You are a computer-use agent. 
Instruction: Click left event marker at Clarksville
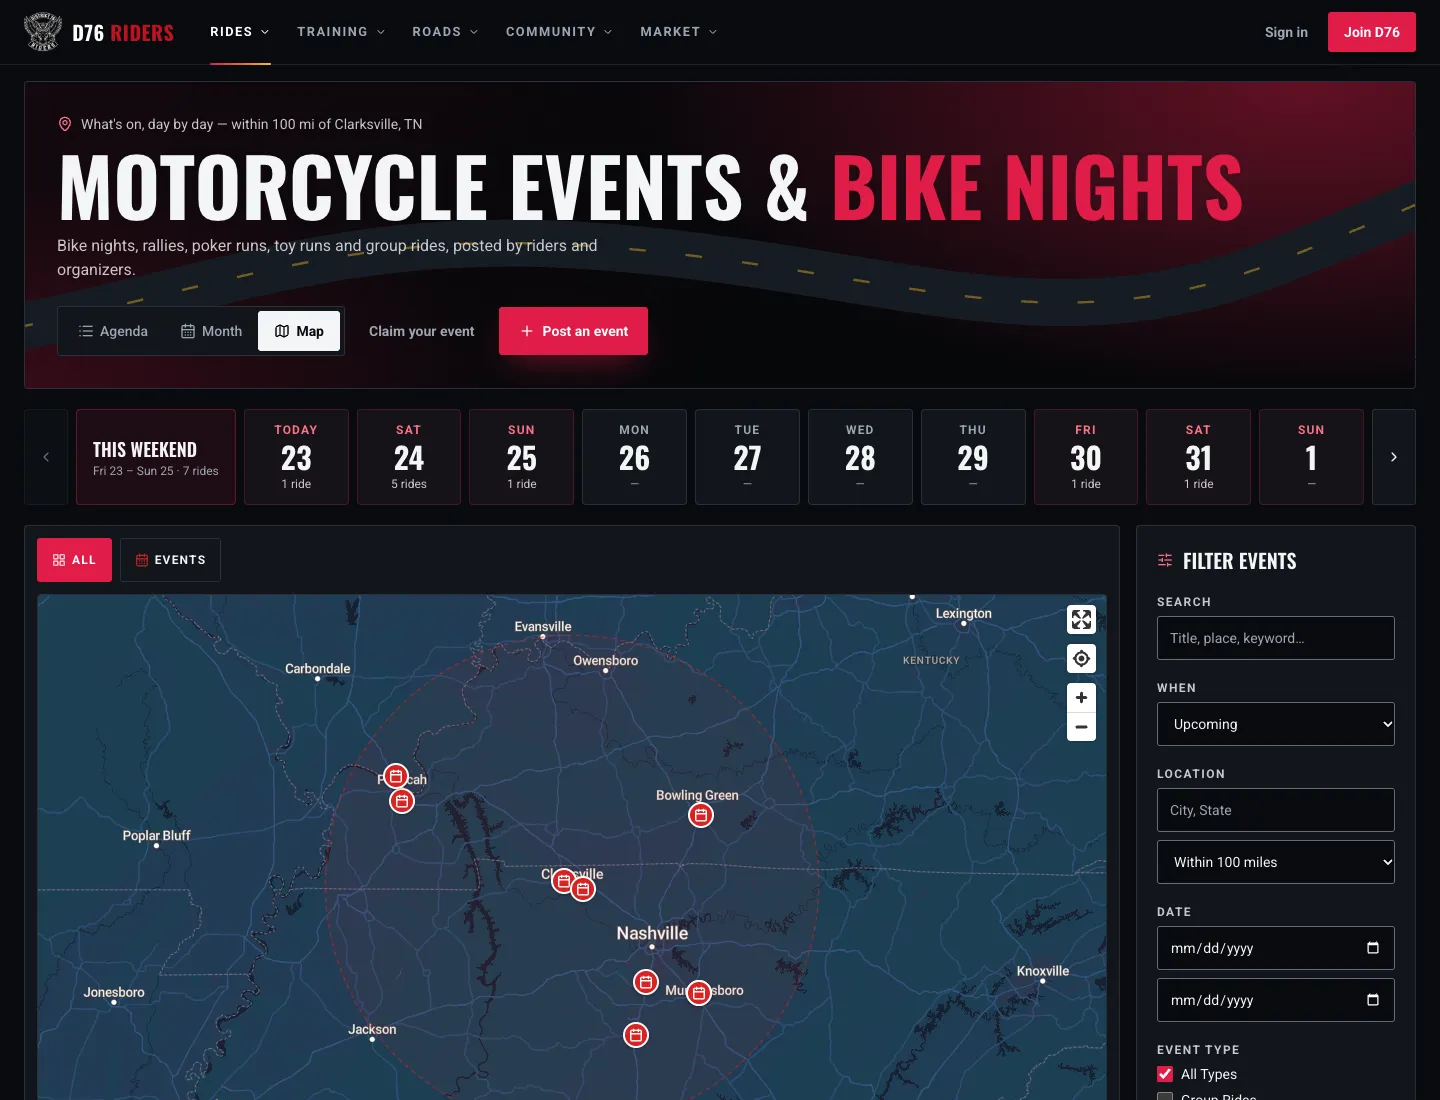pos(564,881)
